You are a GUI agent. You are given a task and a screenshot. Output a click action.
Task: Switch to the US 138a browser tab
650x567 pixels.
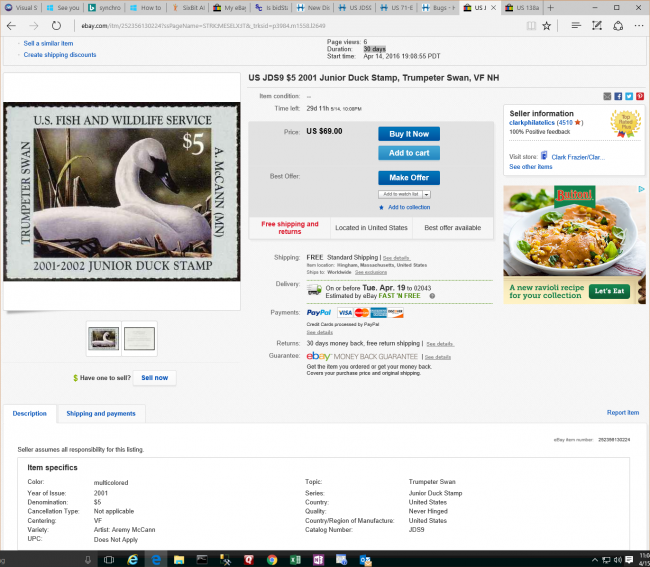pos(522,7)
